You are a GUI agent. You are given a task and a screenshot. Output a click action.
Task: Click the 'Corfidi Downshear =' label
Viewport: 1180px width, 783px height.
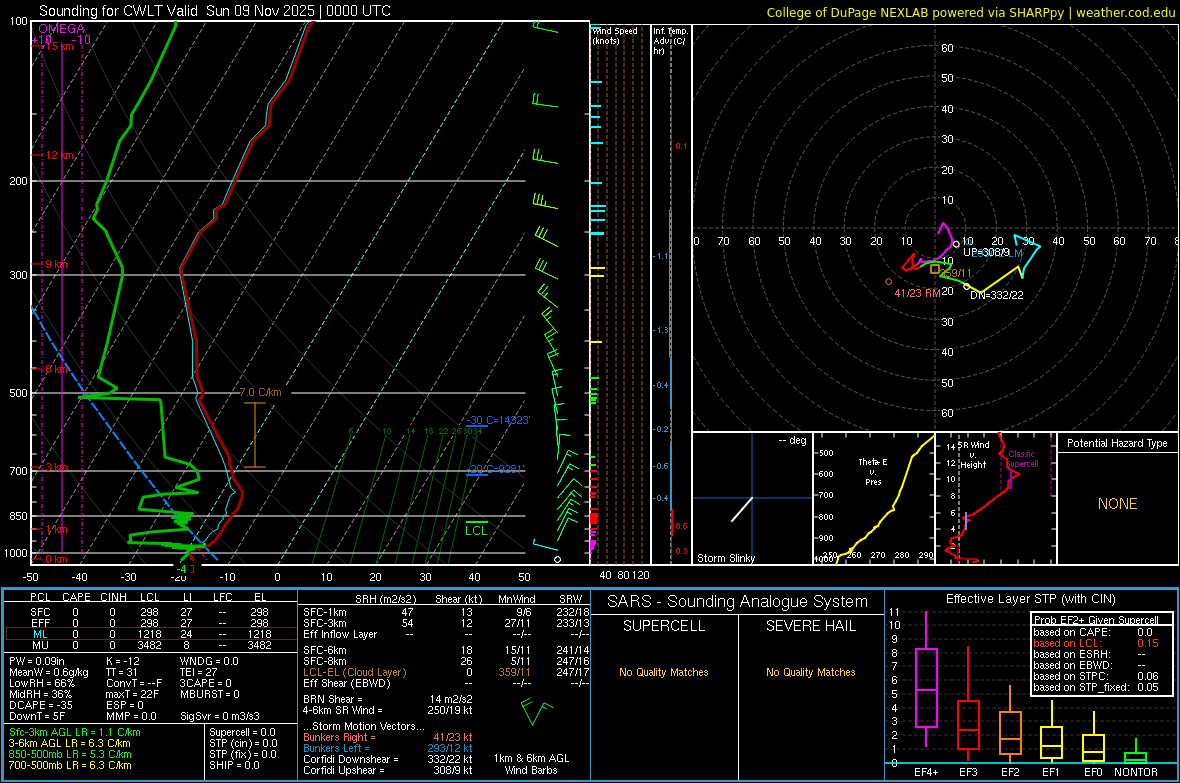coord(351,759)
